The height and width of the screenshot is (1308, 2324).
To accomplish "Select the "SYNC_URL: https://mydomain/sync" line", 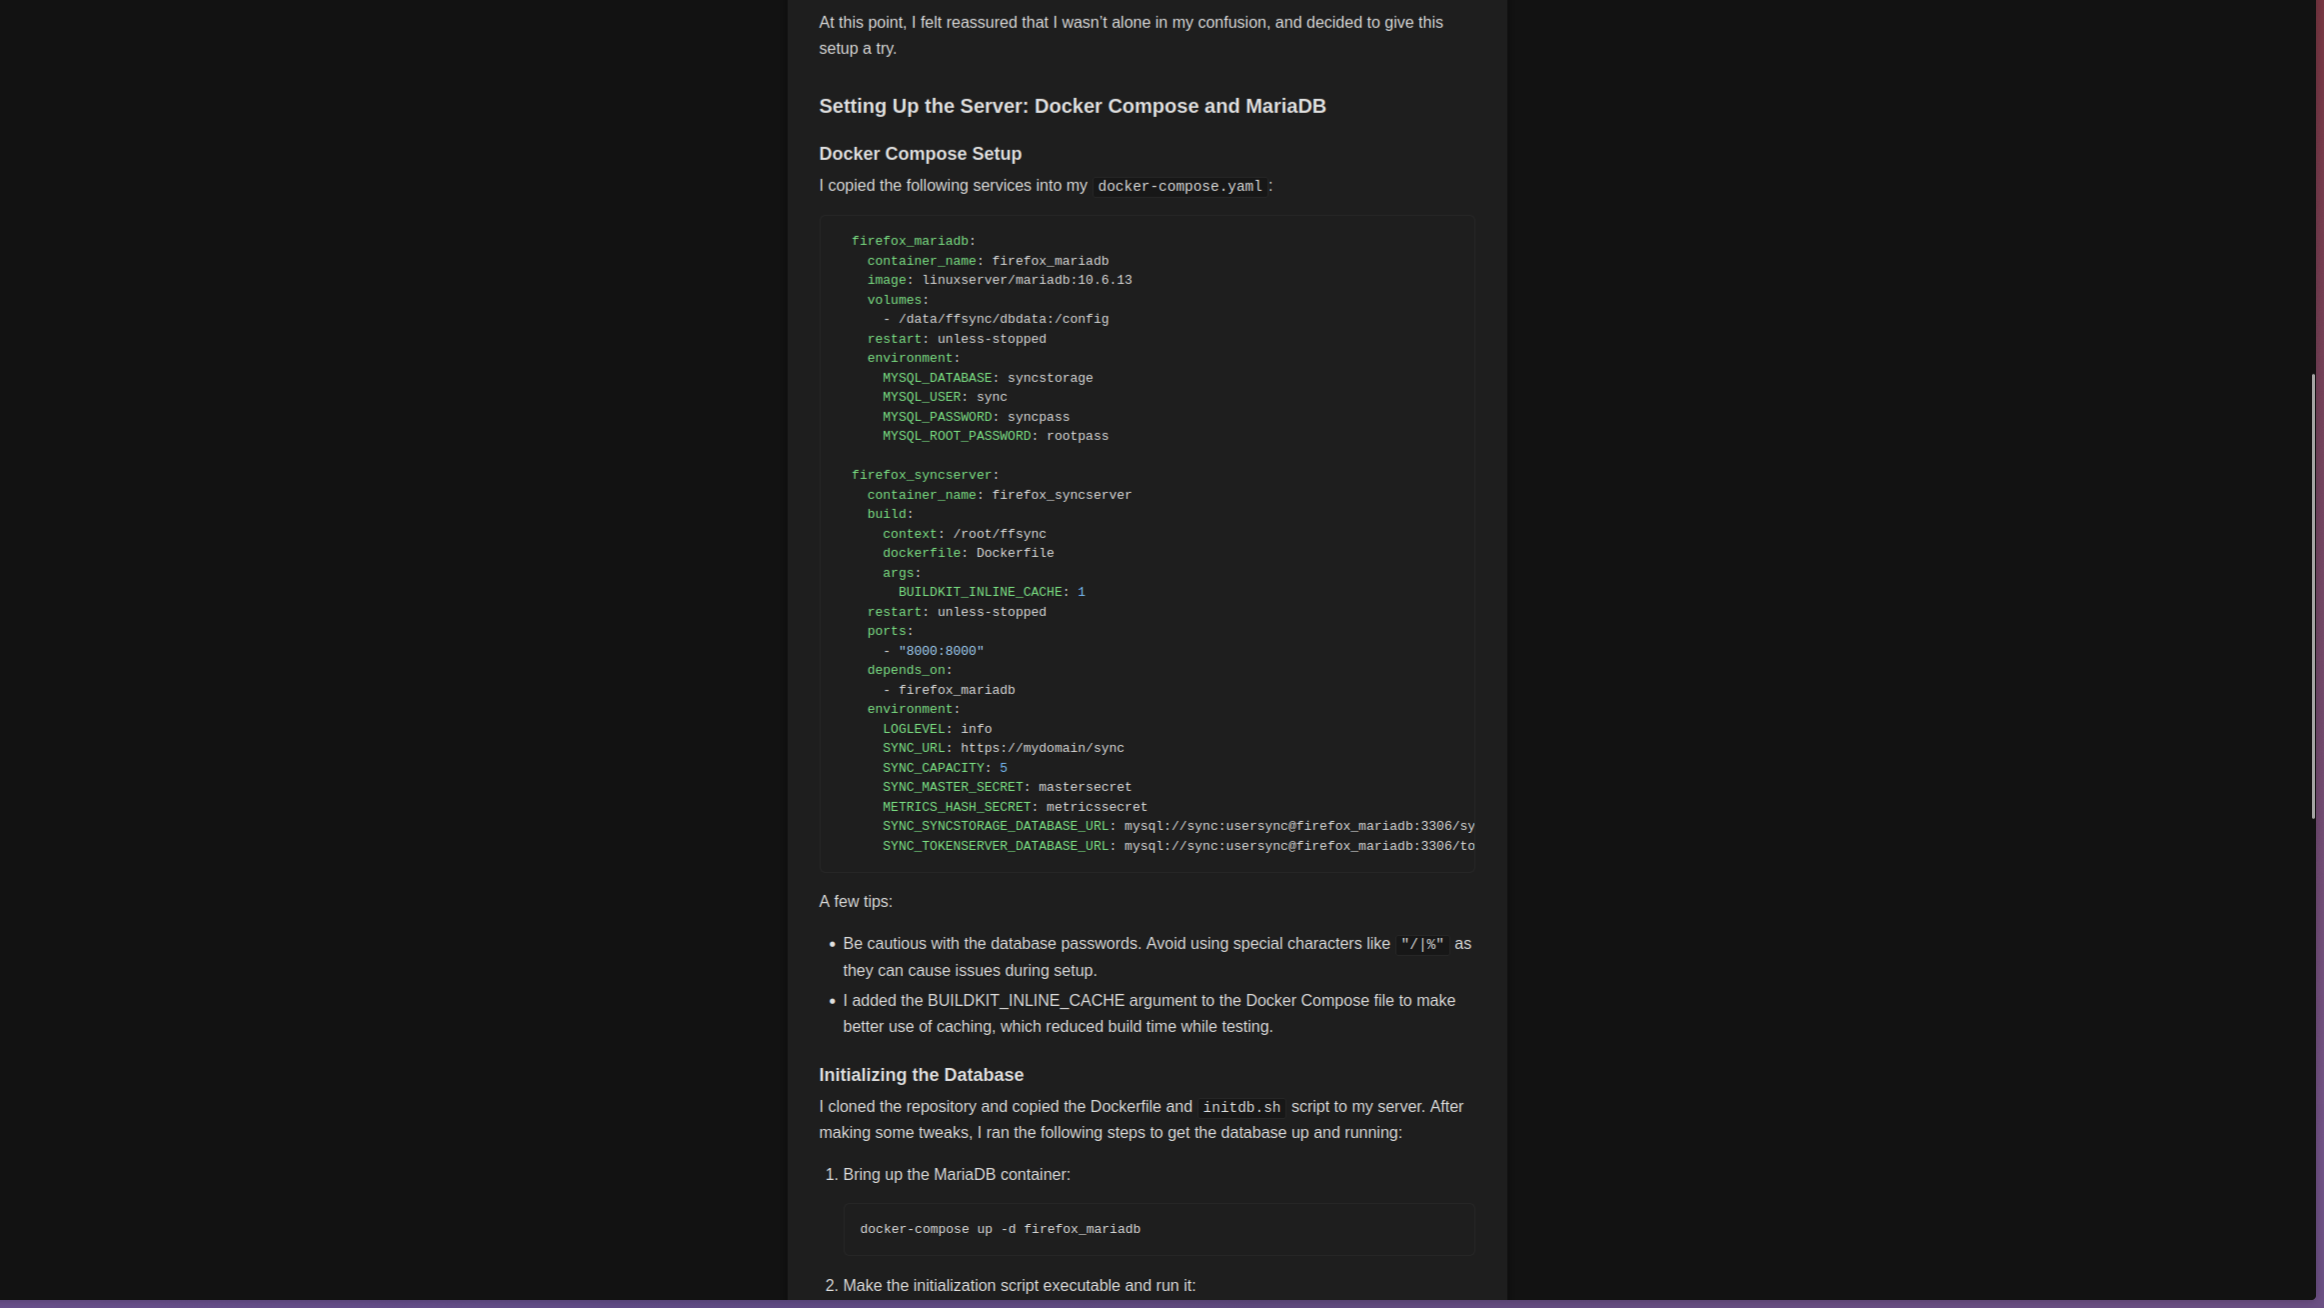I will (x=1003, y=748).
